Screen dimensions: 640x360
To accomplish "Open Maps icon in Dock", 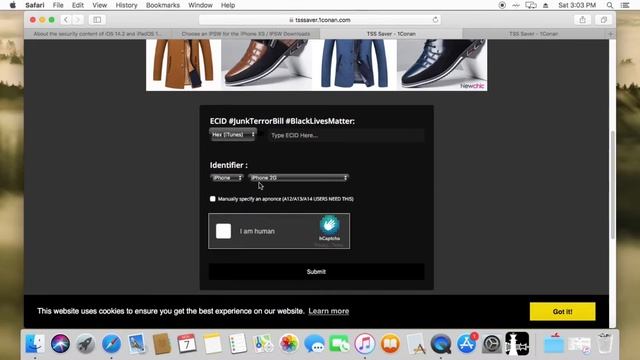I will coord(263,344).
